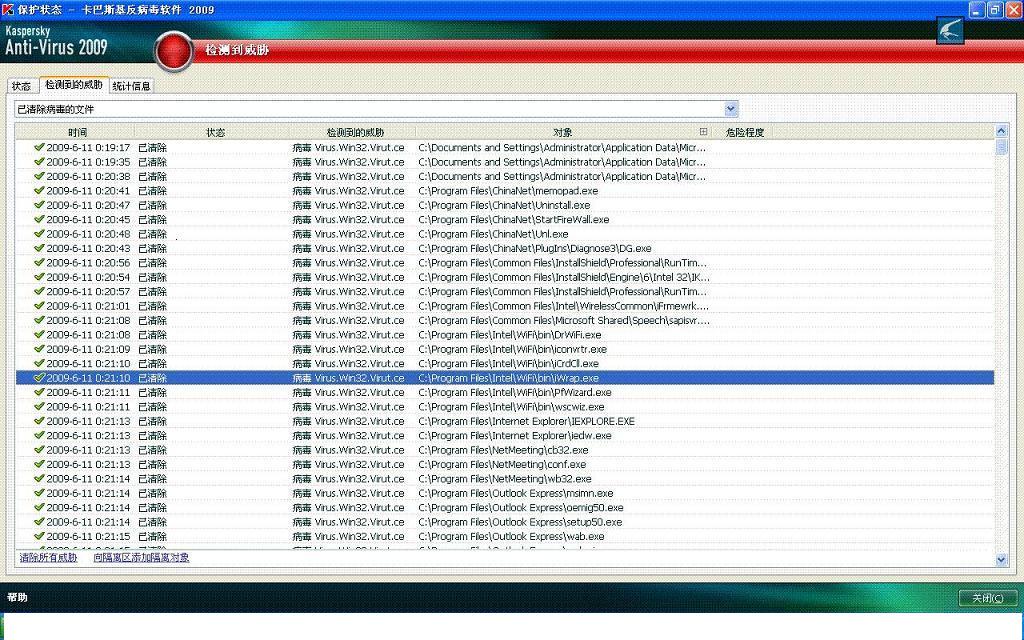
Task: Sort by the 时间 column header
Action: pos(77,132)
